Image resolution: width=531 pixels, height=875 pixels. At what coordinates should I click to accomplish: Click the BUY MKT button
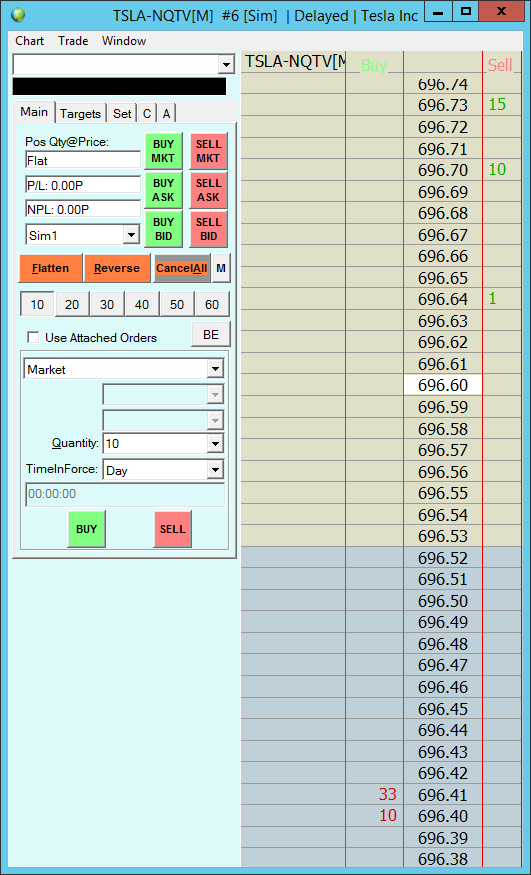click(163, 151)
